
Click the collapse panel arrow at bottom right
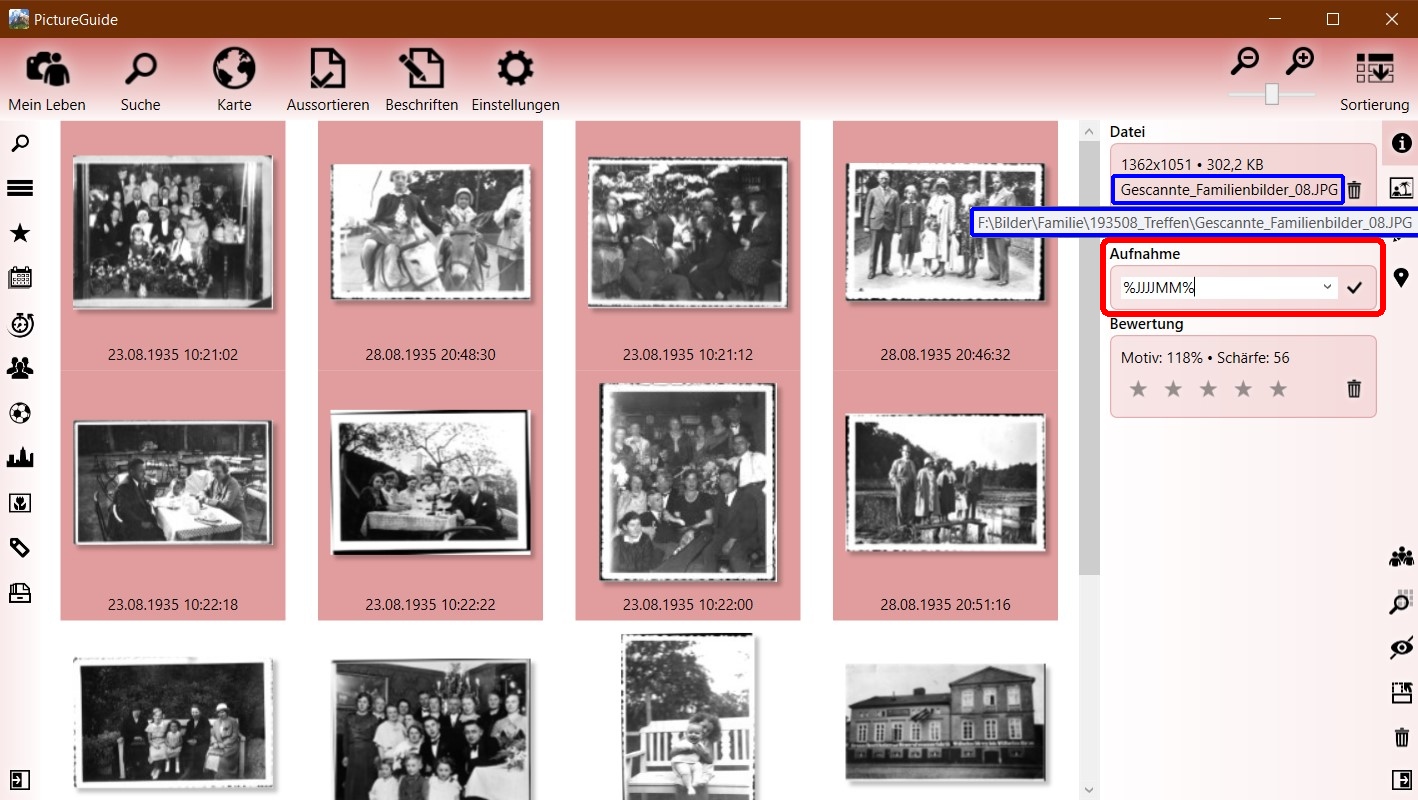(1402, 780)
